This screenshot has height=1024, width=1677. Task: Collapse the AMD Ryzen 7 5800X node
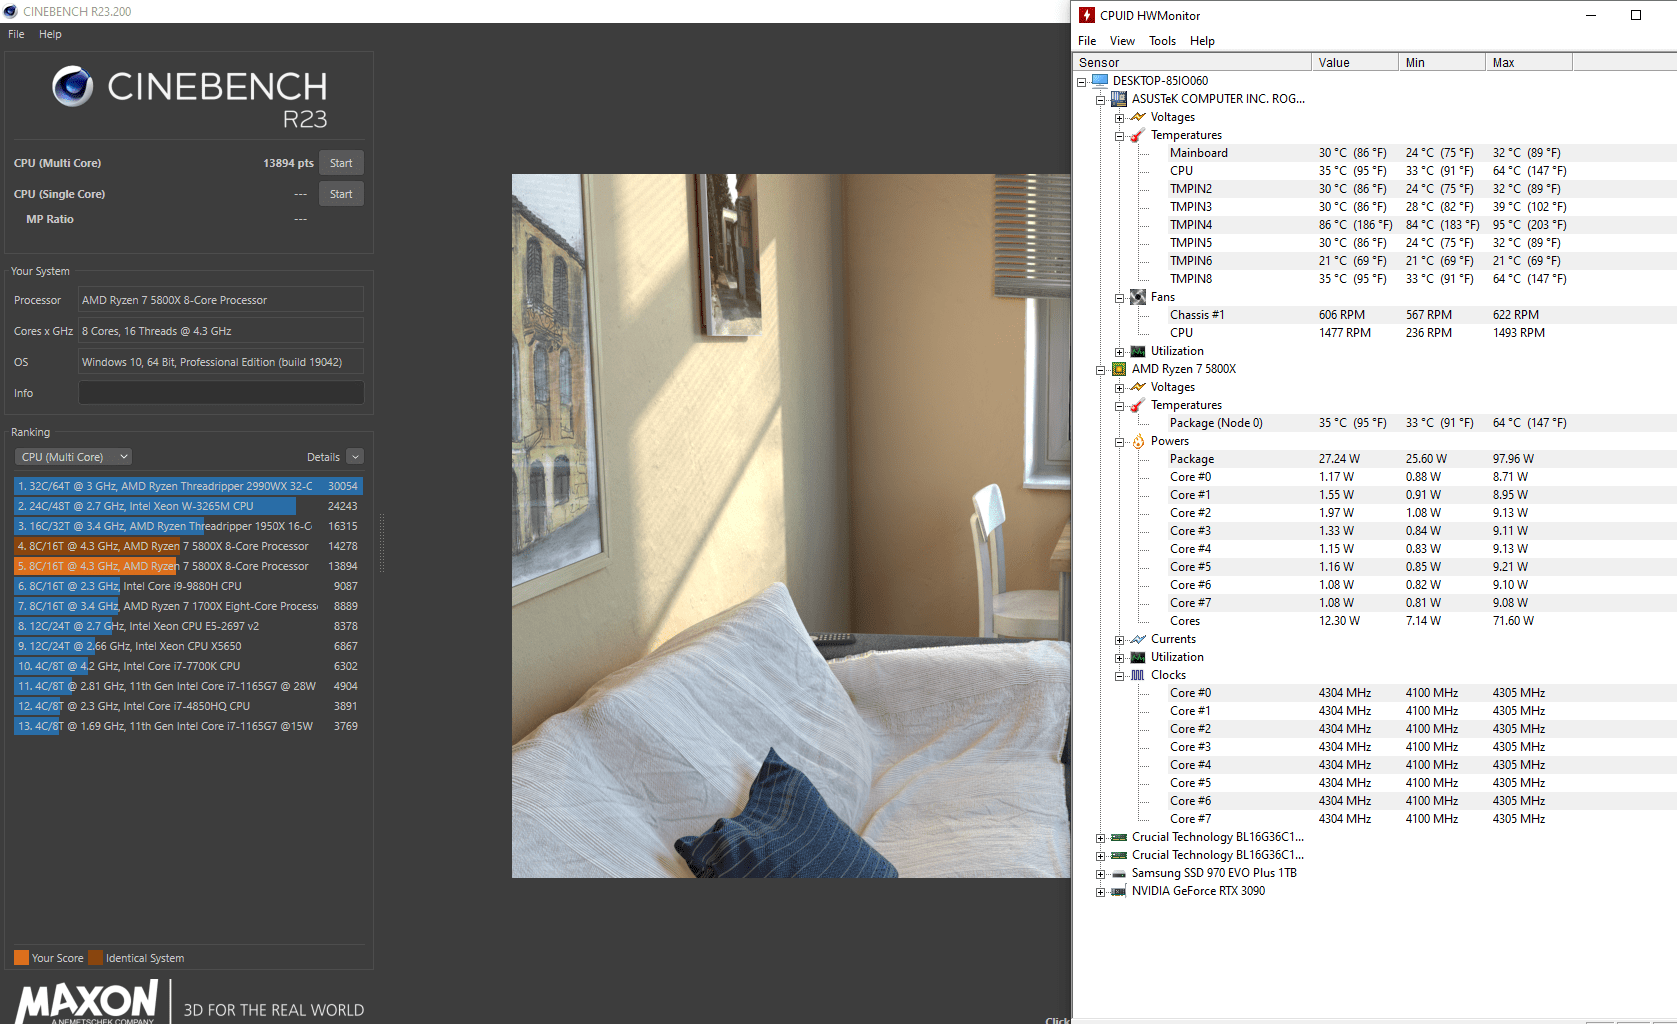point(1100,370)
